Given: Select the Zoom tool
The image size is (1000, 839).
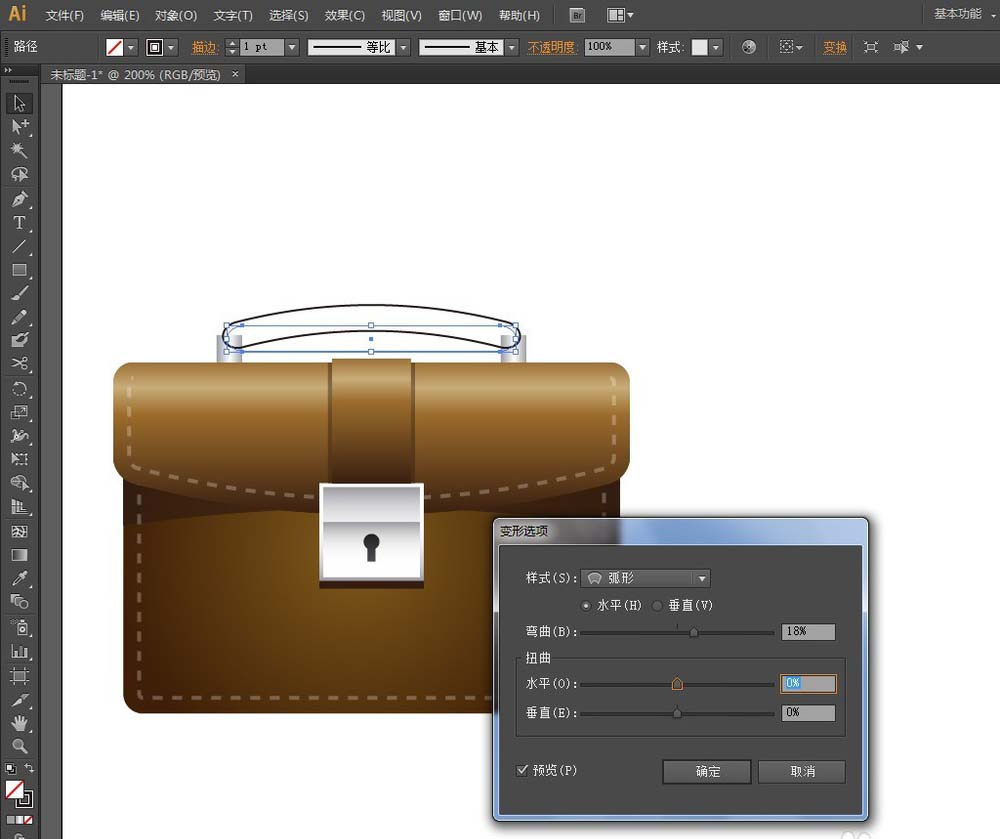Looking at the screenshot, I should point(19,746).
